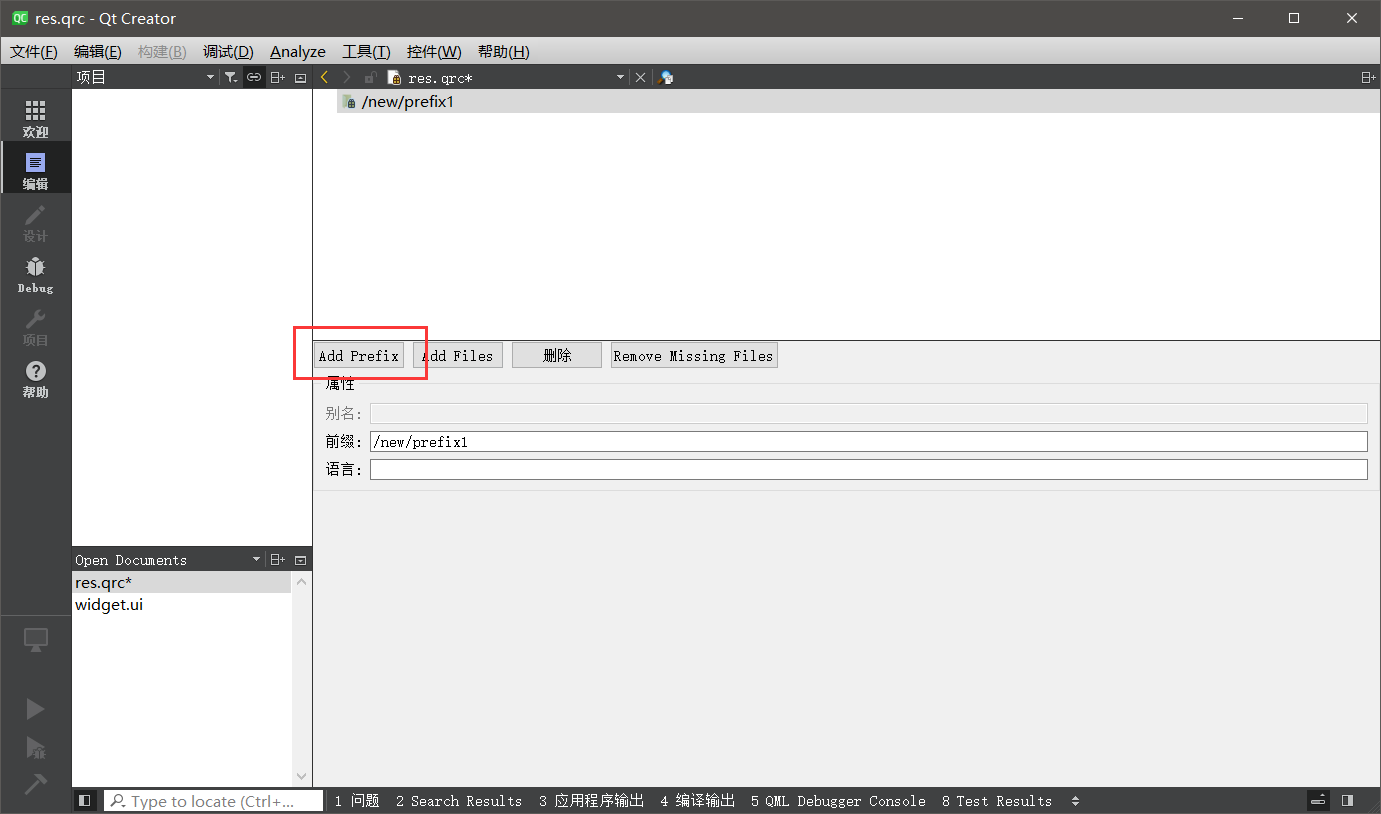Image resolution: width=1381 pixels, height=814 pixels.
Task: Click the Add Files button
Action: click(x=457, y=355)
